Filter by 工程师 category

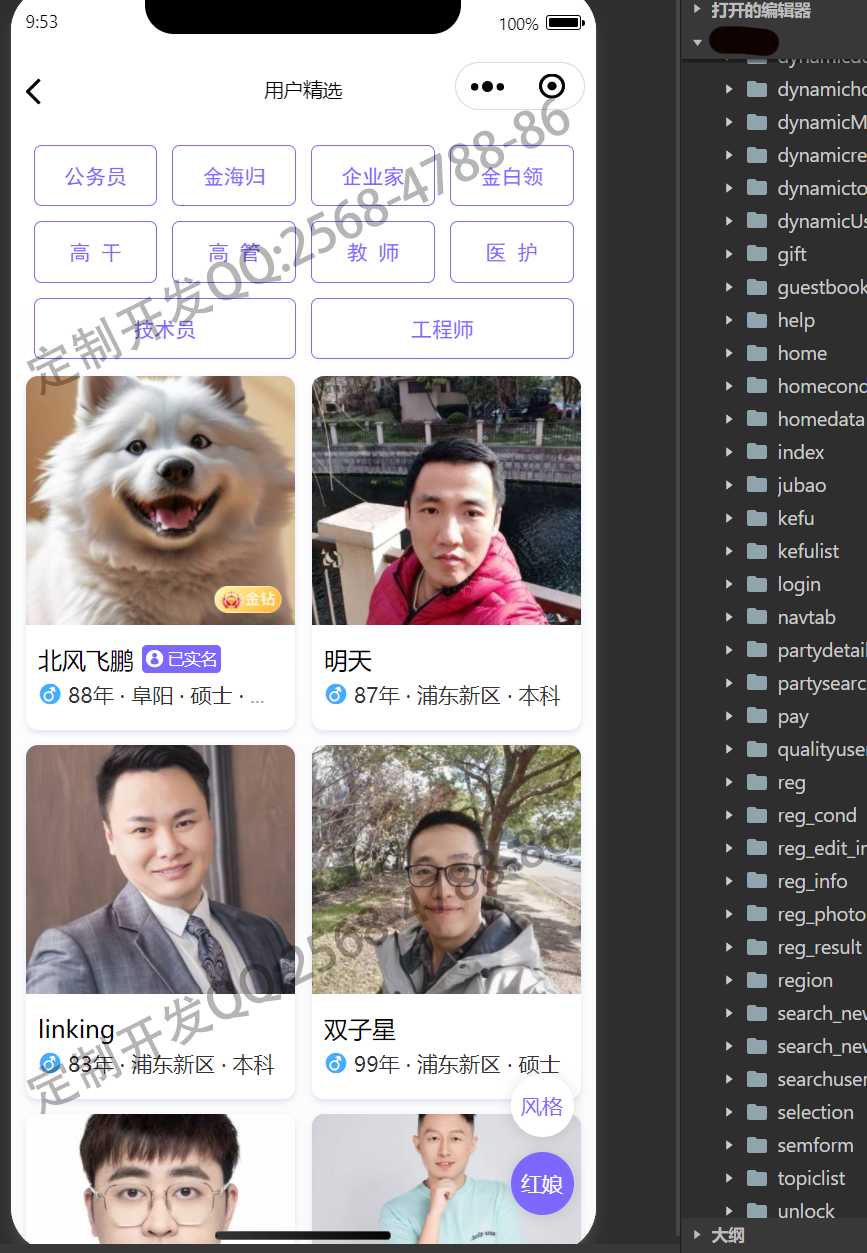tap(442, 328)
